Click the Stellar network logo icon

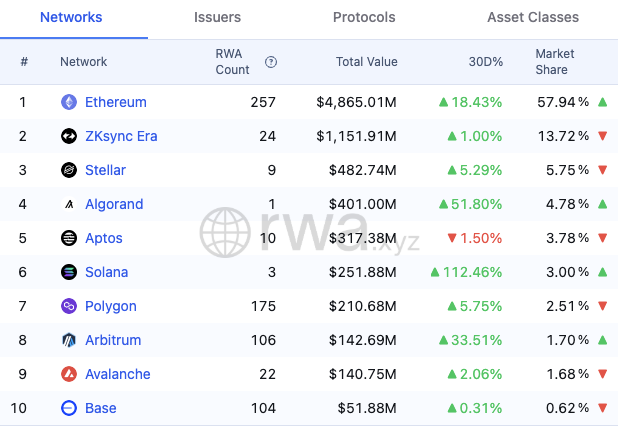[69, 170]
